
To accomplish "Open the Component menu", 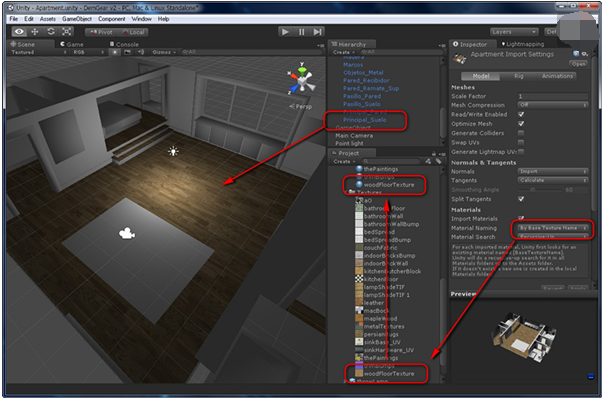I will pyautogui.click(x=111, y=19).
